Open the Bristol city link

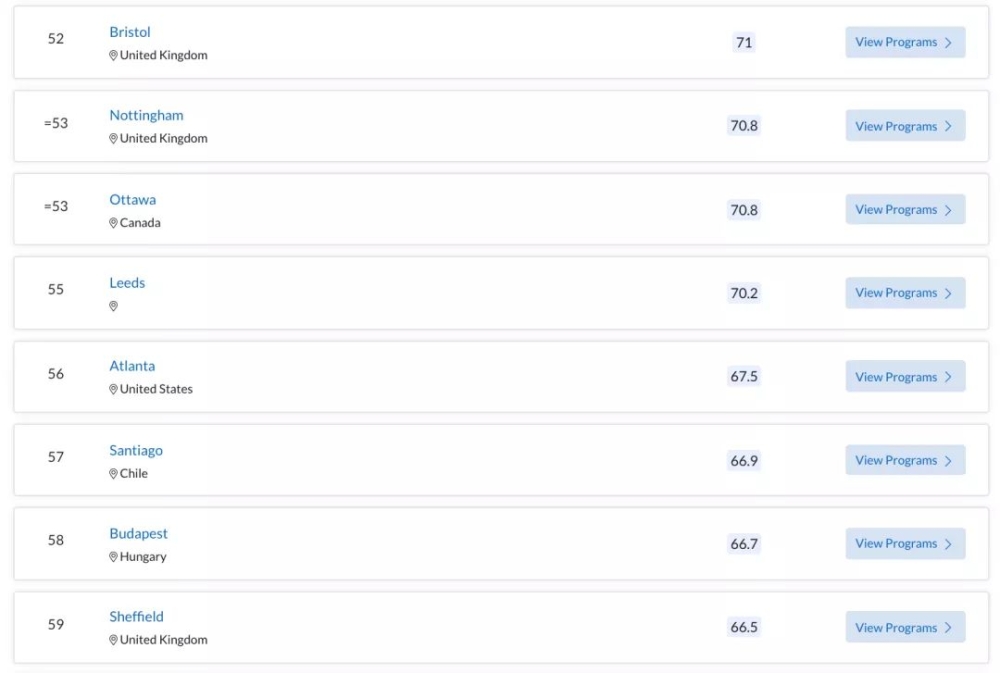[129, 32]
